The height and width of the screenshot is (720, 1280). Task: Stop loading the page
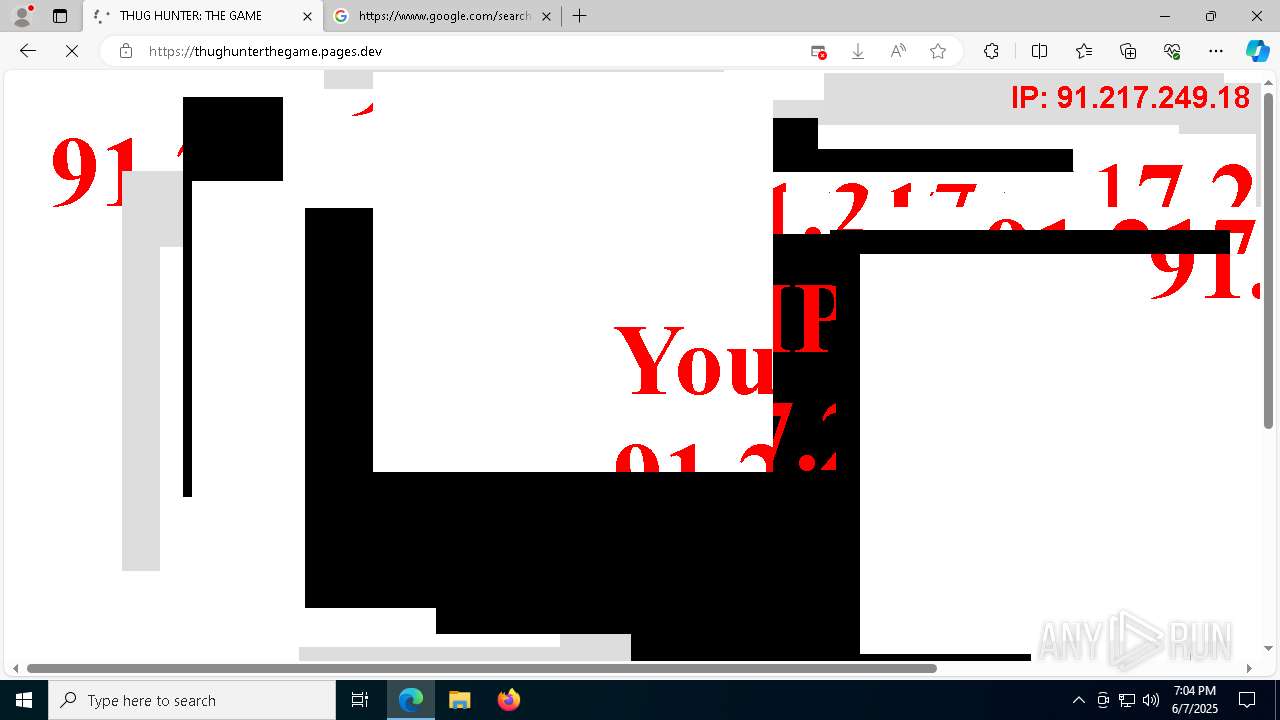[x=72, y=51]
